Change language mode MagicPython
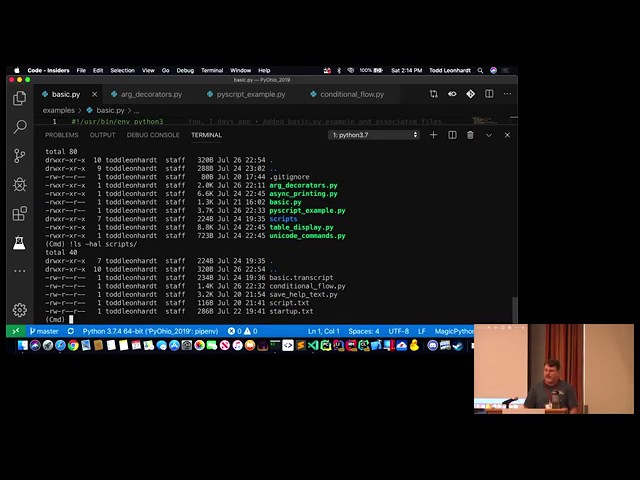This screenshot has height=480, width=640. pyautogui.click(x=453, y=331)
